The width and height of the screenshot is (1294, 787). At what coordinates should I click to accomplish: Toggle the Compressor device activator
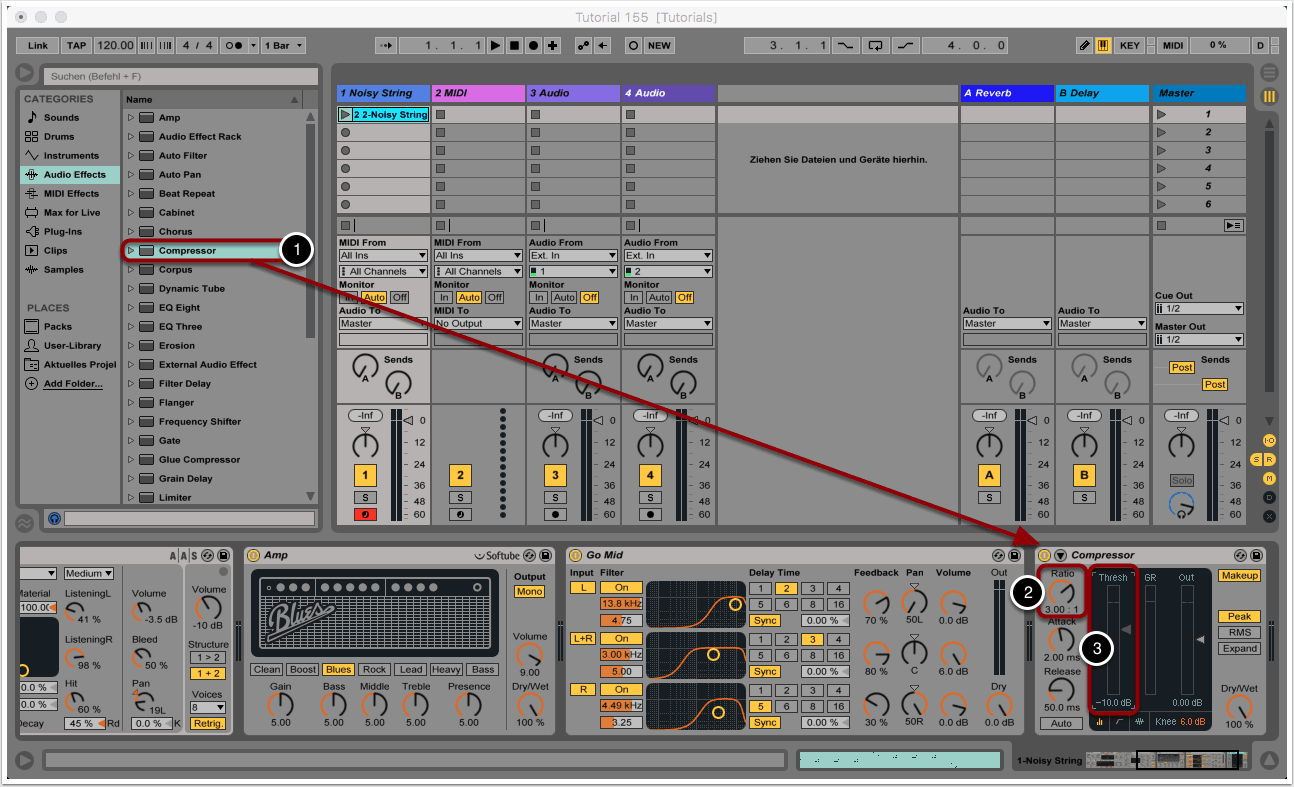[x=1044, y=555]
